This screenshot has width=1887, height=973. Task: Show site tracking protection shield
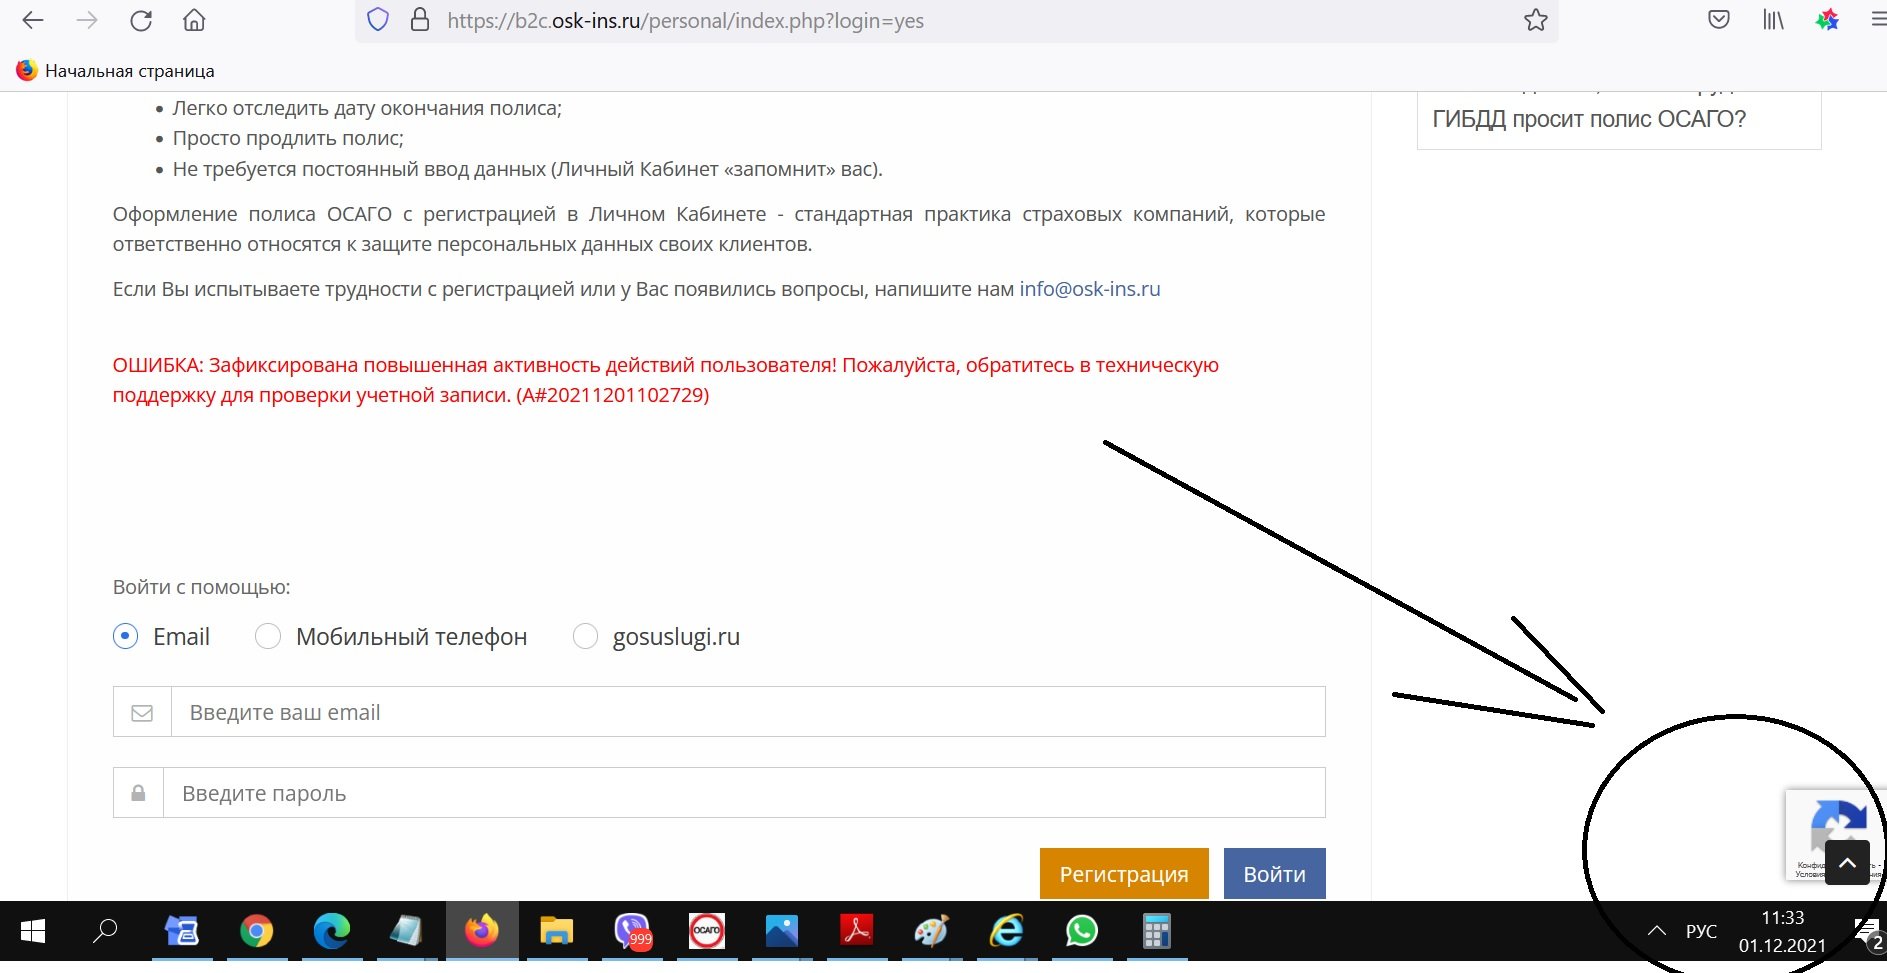pyautogui.click(x=378, y=21)
